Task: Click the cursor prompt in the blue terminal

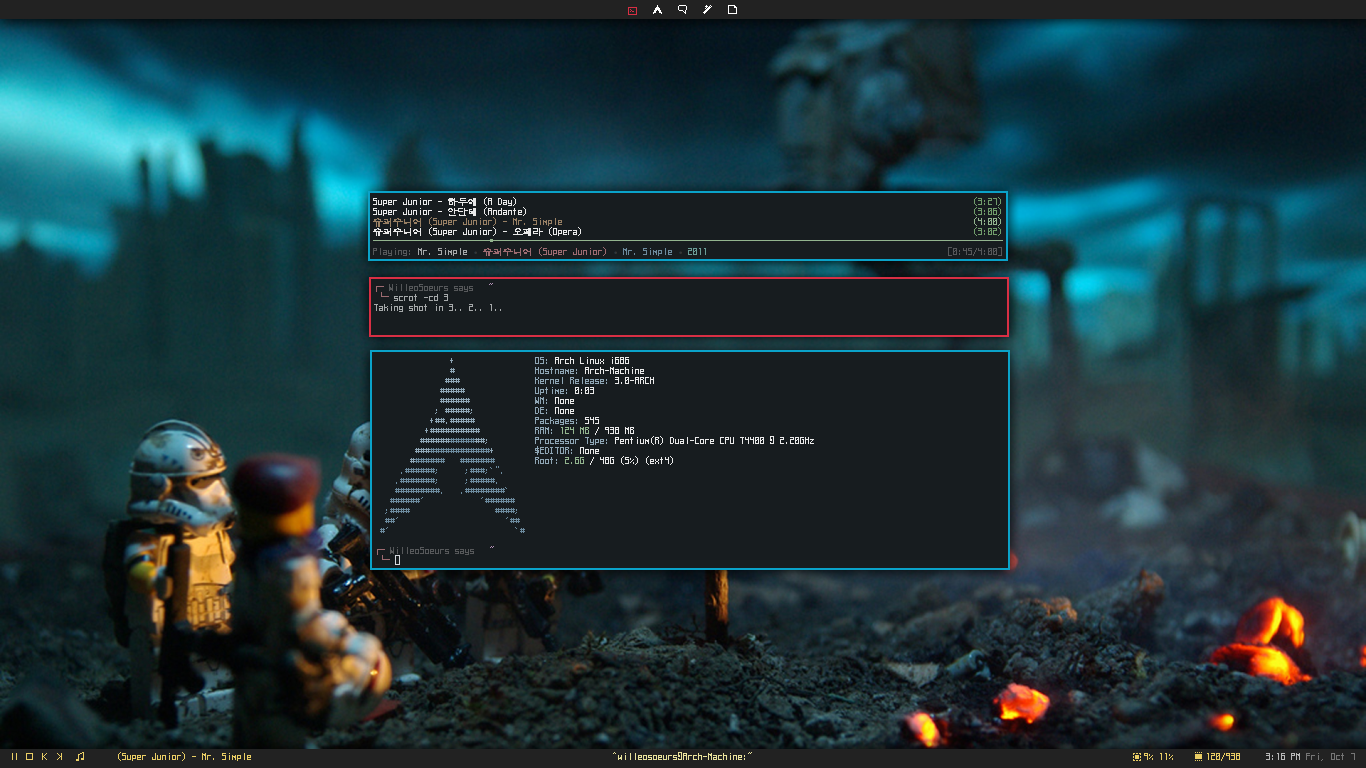Action: point(397,560)
